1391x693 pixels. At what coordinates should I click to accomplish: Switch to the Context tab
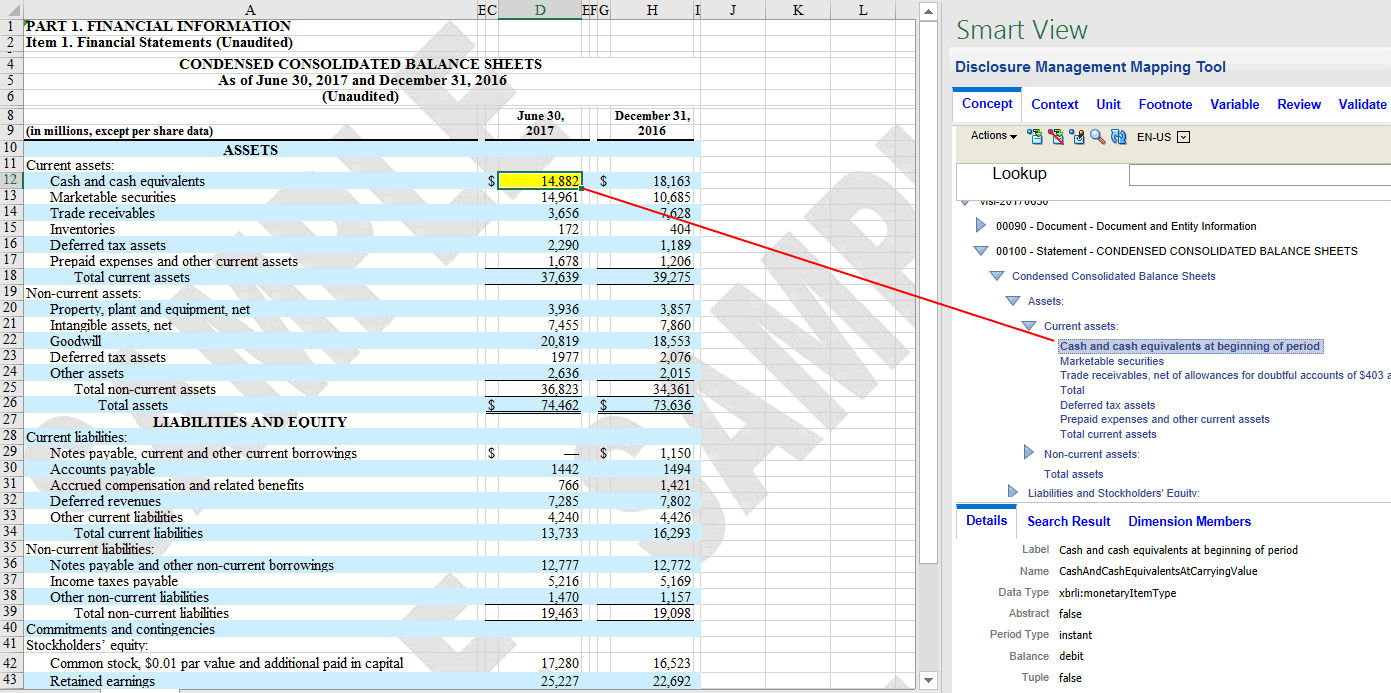1054,104
